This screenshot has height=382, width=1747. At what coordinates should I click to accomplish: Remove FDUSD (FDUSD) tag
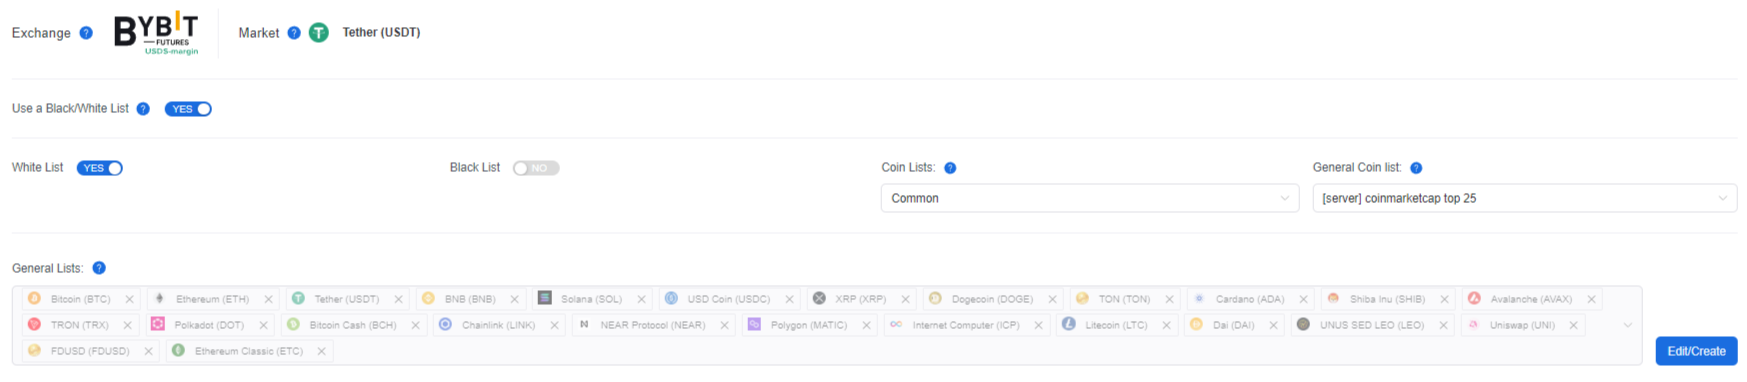[148, 351]
